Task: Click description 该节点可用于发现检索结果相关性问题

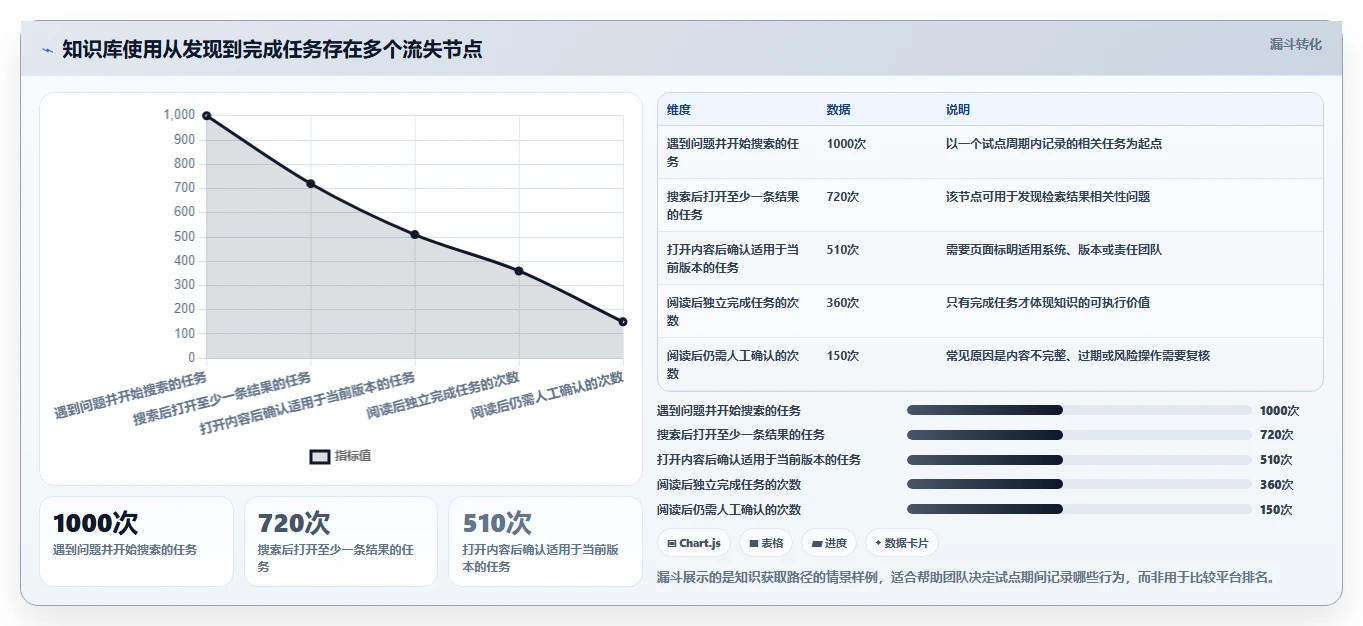Action: tap(1048, 197)
